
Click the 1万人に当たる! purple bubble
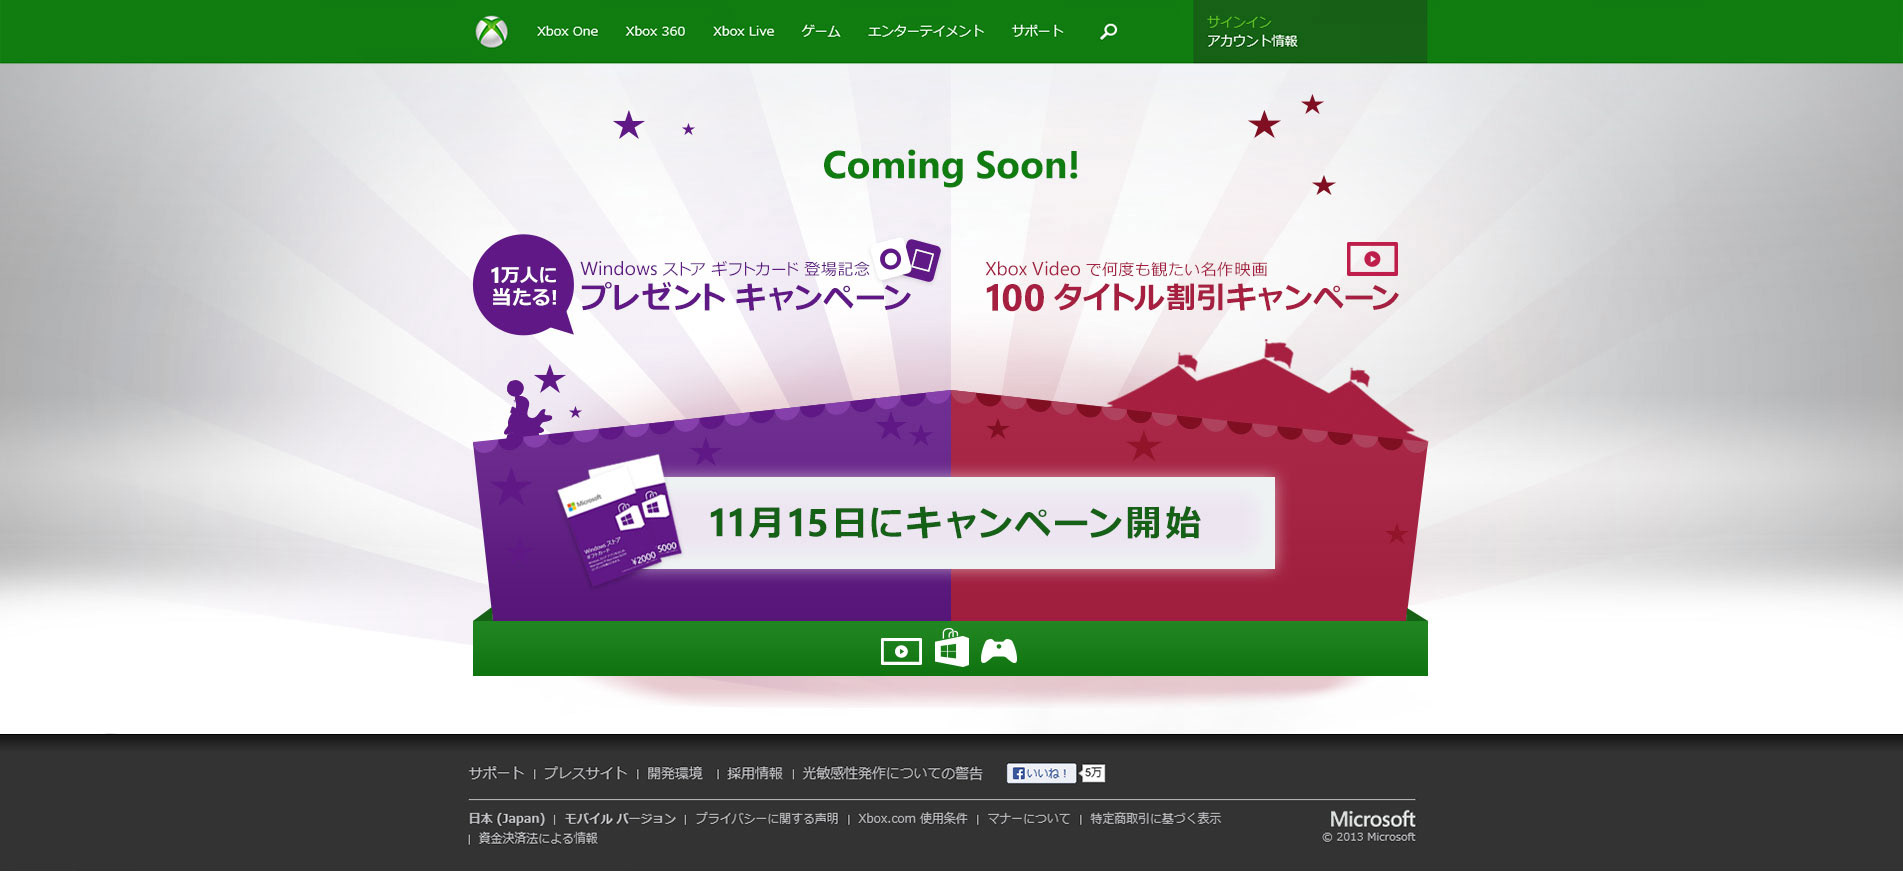tap(523, 285)
